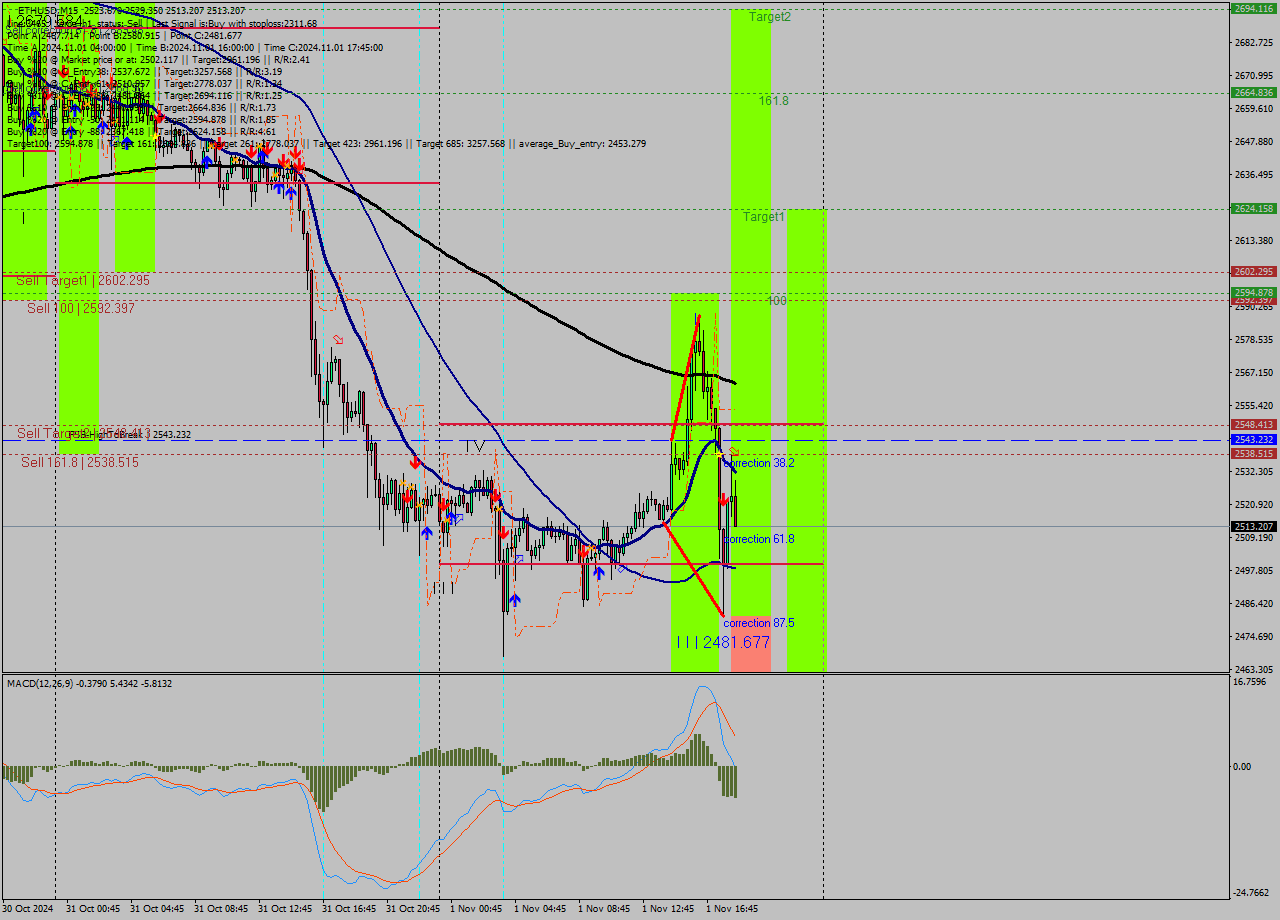Click the -24.7662 MACD scale value
Screen dimensions: 1280x920
tap(1253, 893)
